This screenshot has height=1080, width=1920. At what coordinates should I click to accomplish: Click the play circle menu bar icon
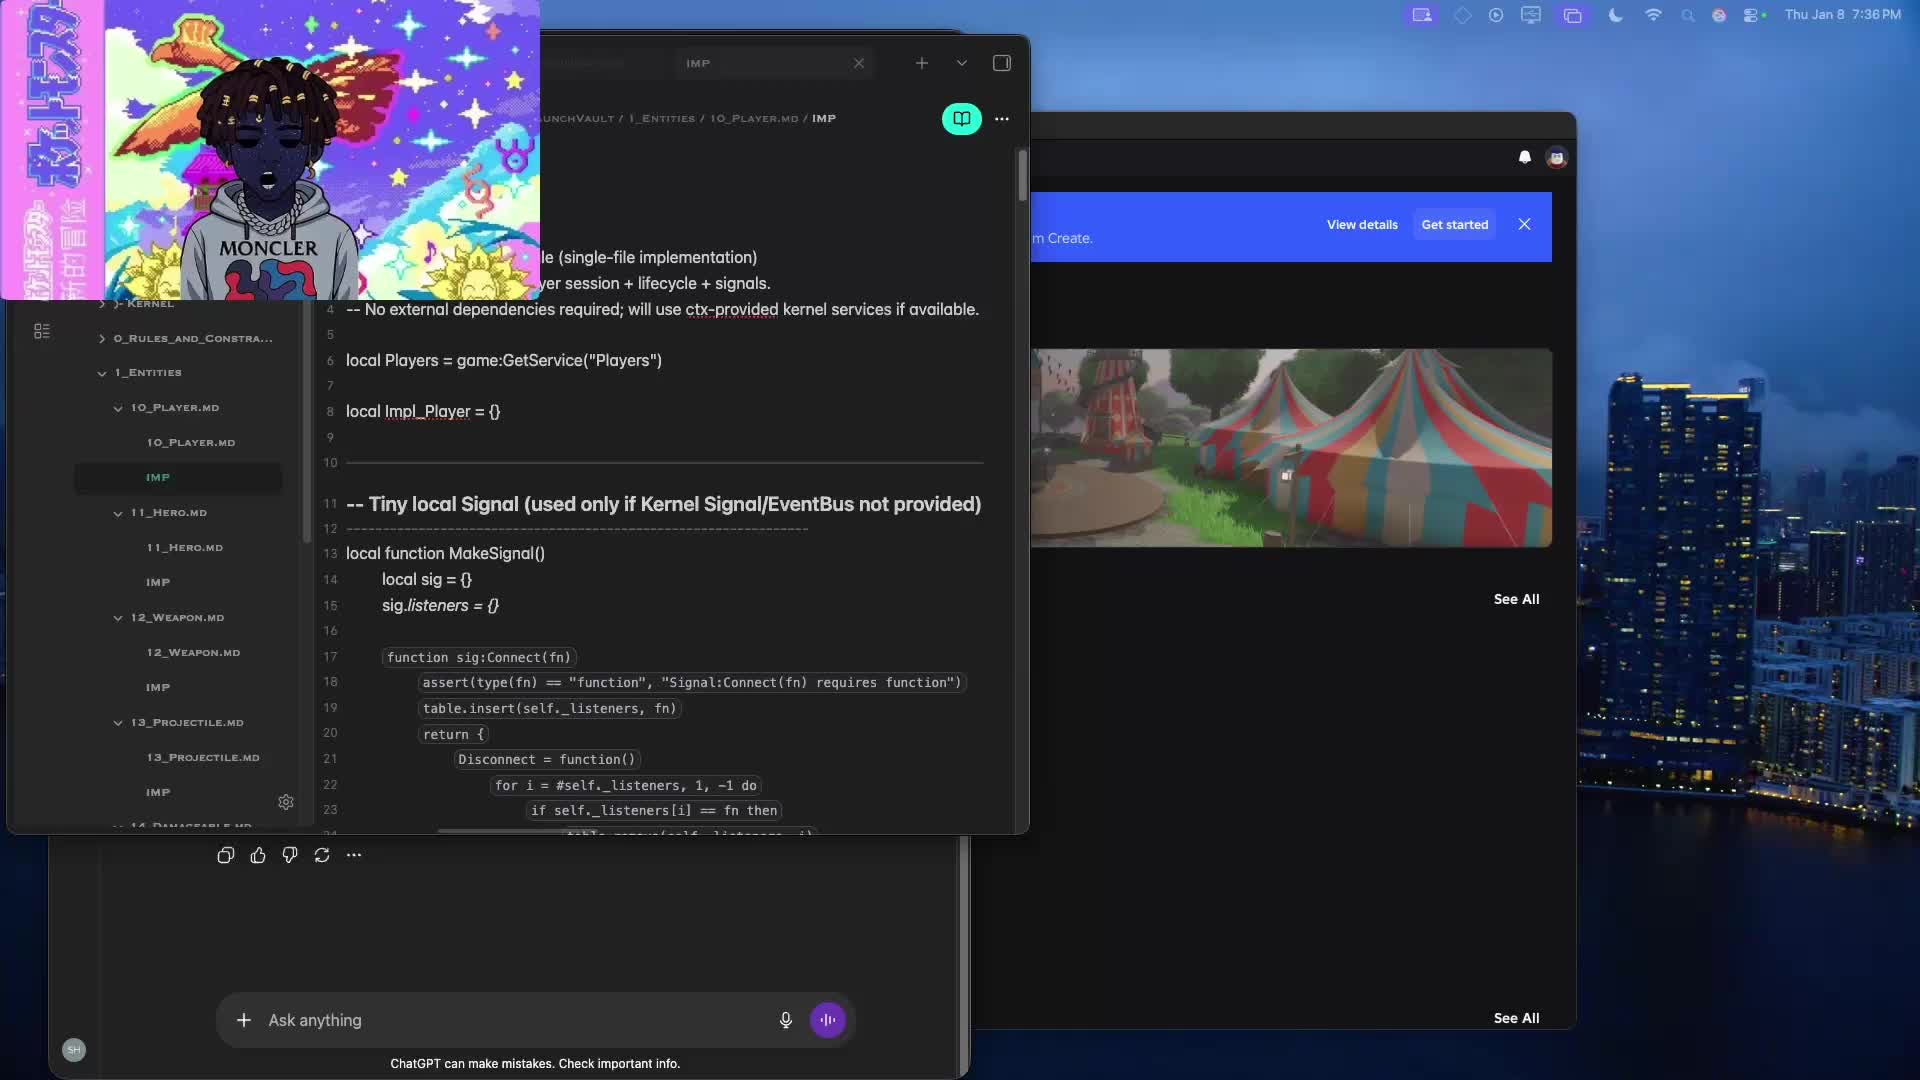[1496, 15]
